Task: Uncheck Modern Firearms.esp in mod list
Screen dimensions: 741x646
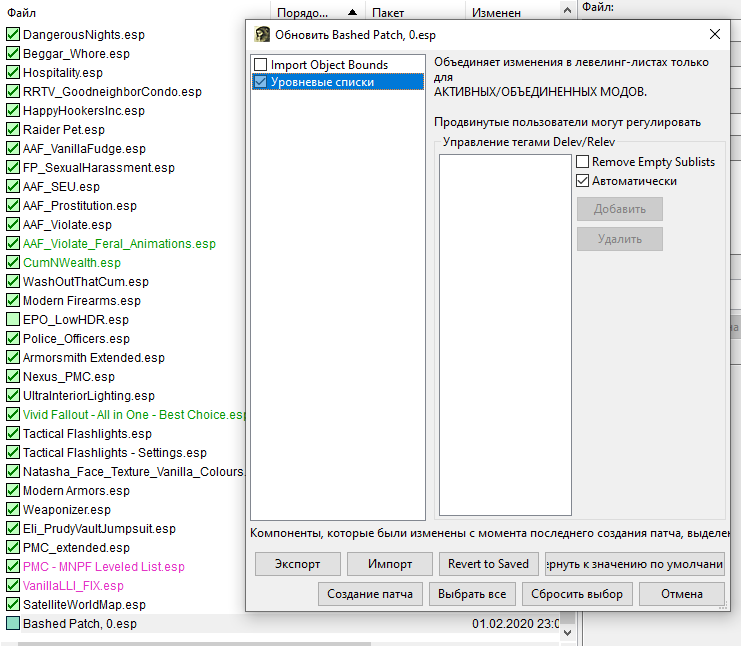Action: click(13, 301)
